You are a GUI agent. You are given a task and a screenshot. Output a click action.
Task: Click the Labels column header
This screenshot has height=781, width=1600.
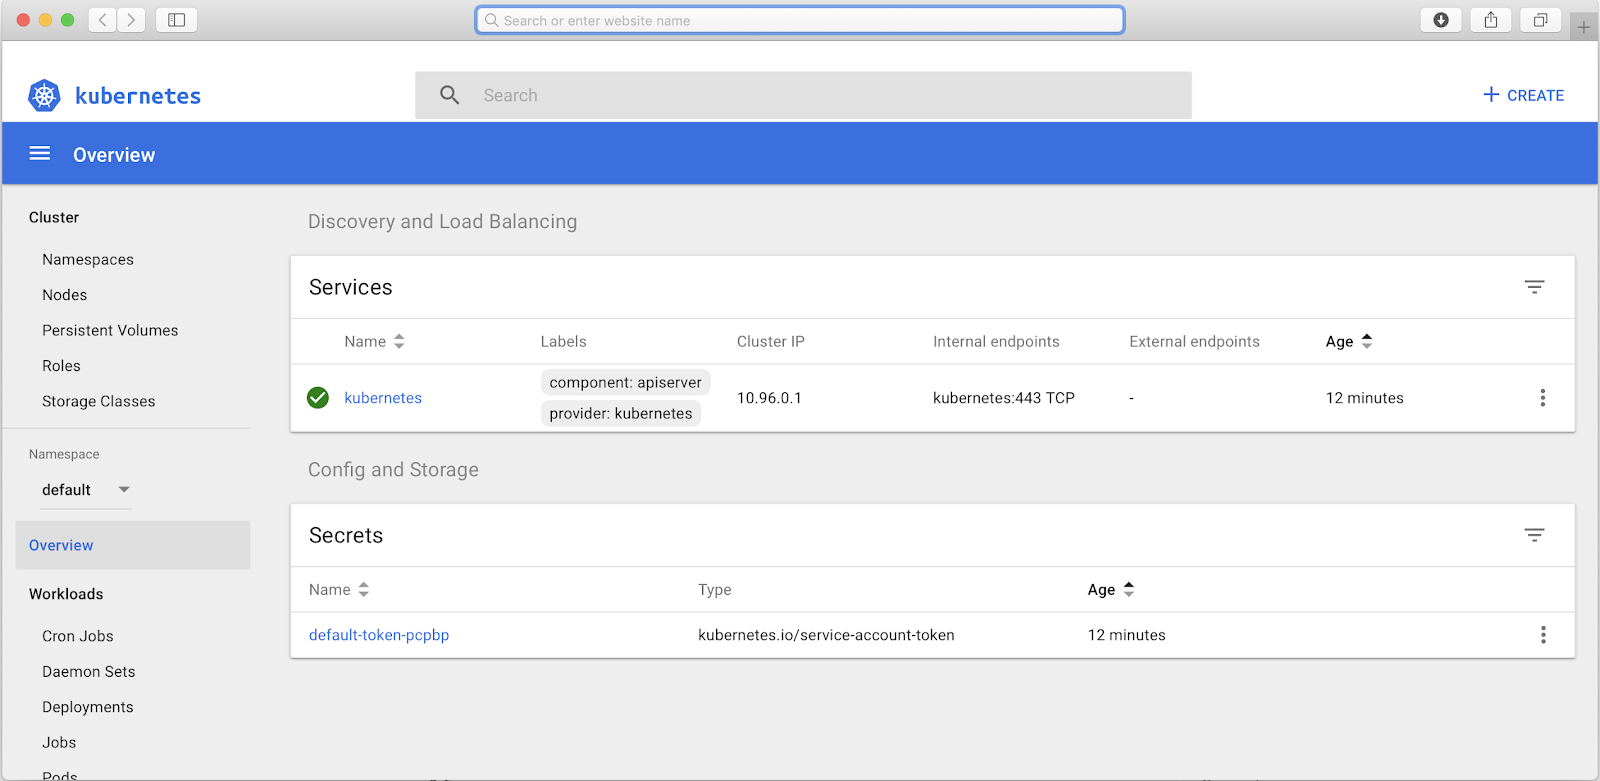(564, 341)
